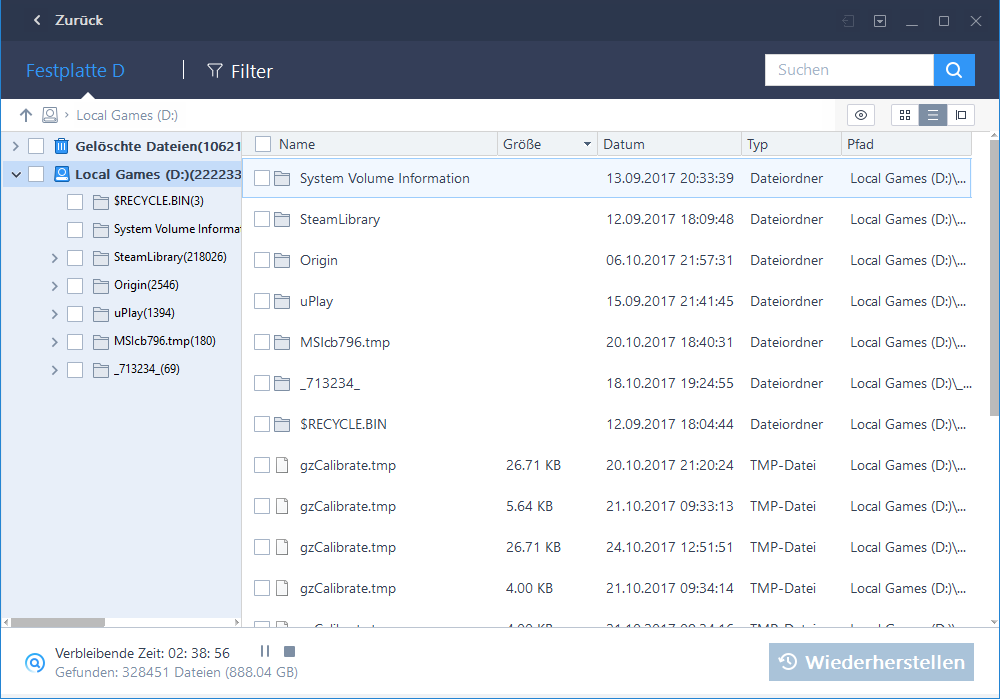This screenshot has width=1000, height=699.
Task: Stop the running scan
Action: [289, 652]
